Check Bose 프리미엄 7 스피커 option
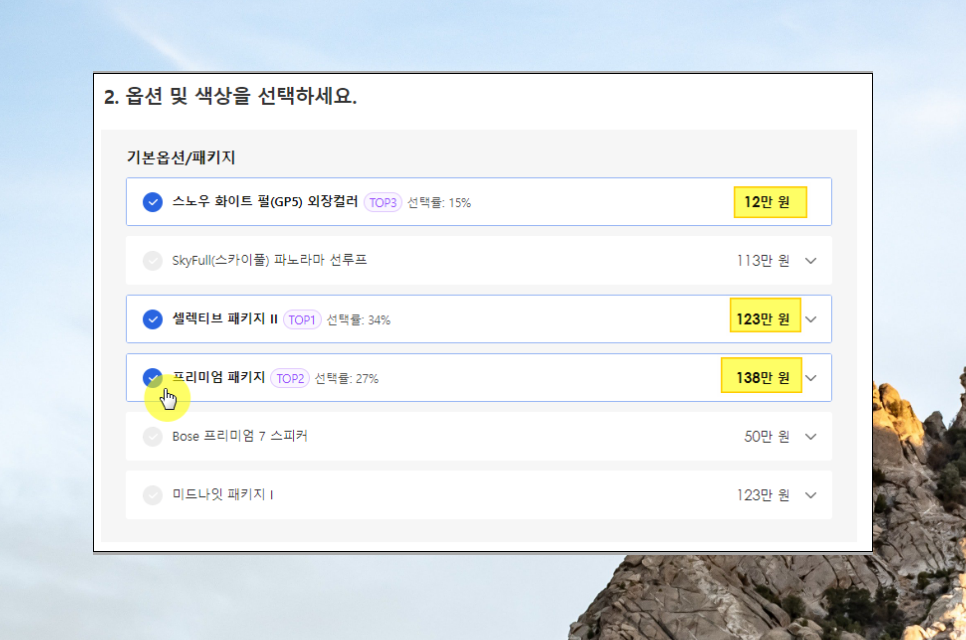 (152, 436)
